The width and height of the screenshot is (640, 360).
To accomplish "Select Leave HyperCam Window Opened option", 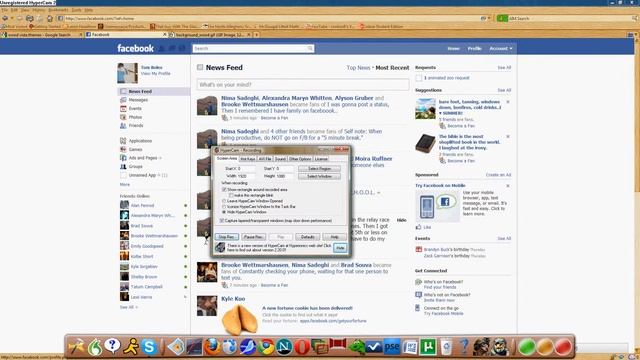I will click(x=224, y=201).
